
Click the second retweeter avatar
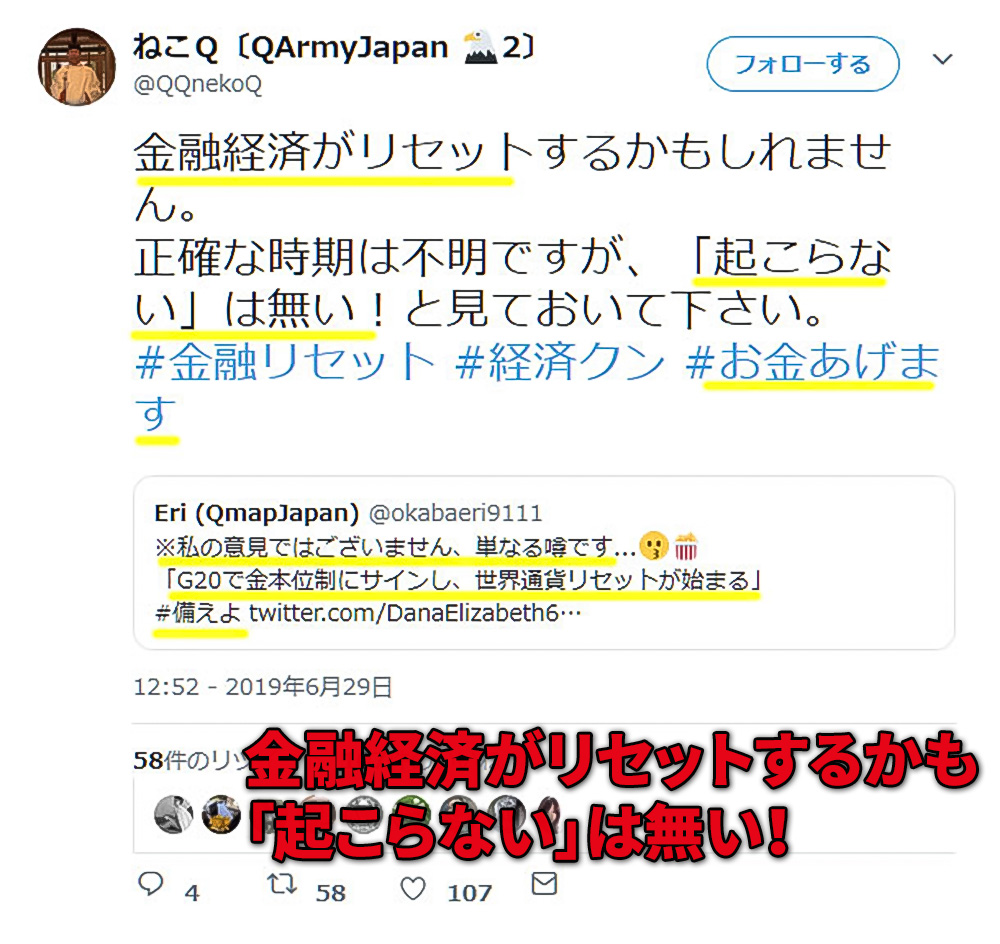click(221, 815)
